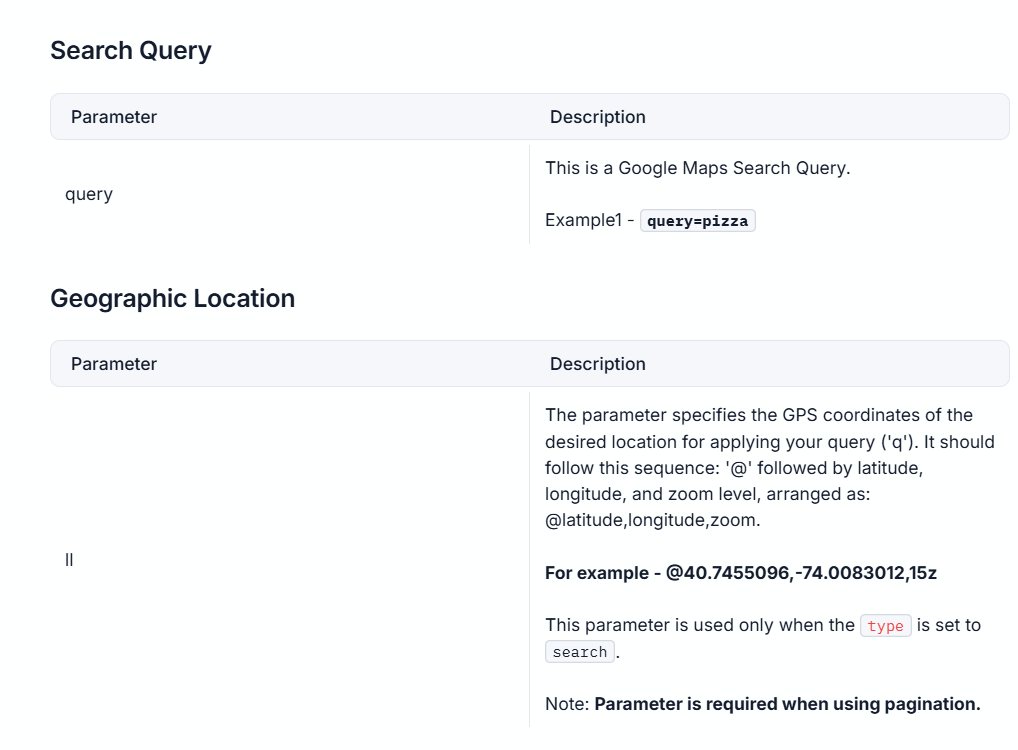Click the ll parameter name
This screenshot has height=750, width=1018.
coord(68,559)
